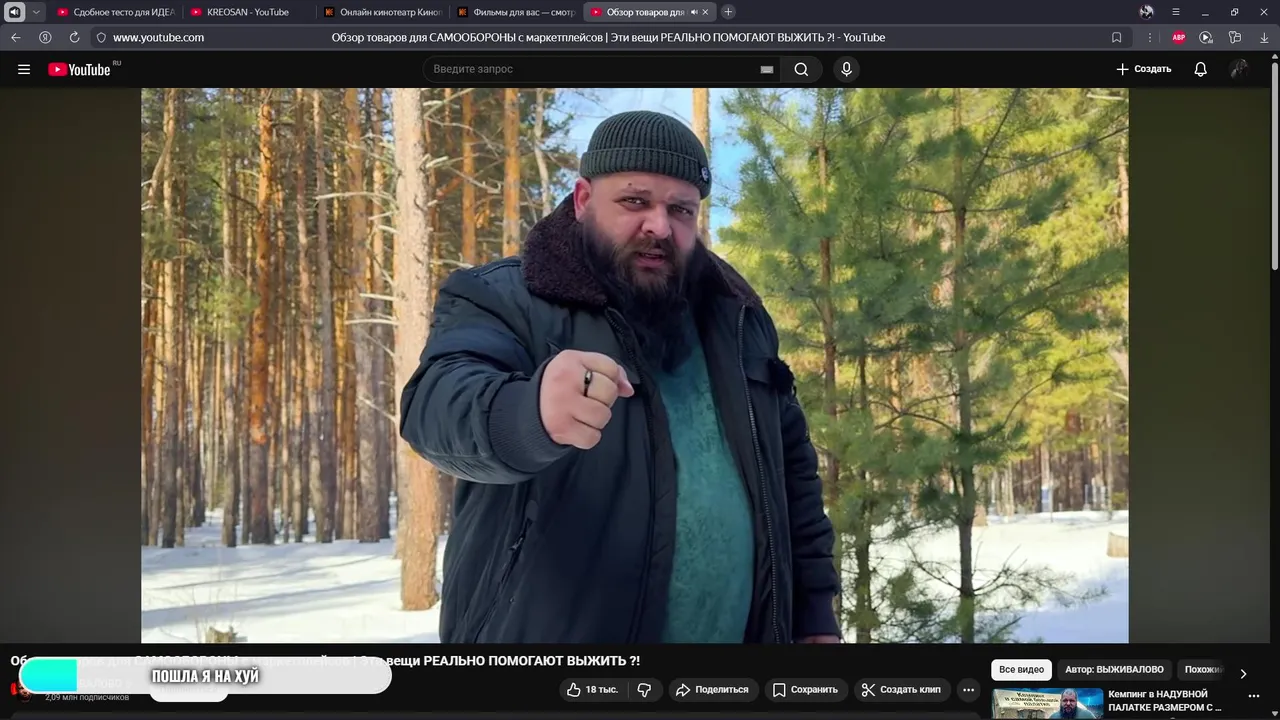Bookmark this page
The height and width of the screenshot is (720, 1280).
tap(1116, 37)
